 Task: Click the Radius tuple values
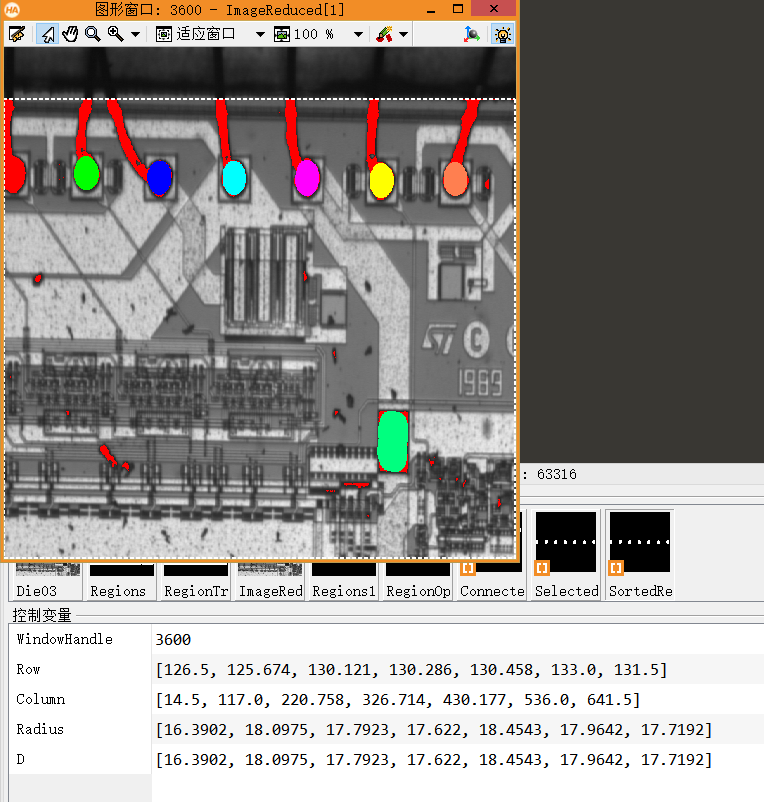click(x=434, y=730)
